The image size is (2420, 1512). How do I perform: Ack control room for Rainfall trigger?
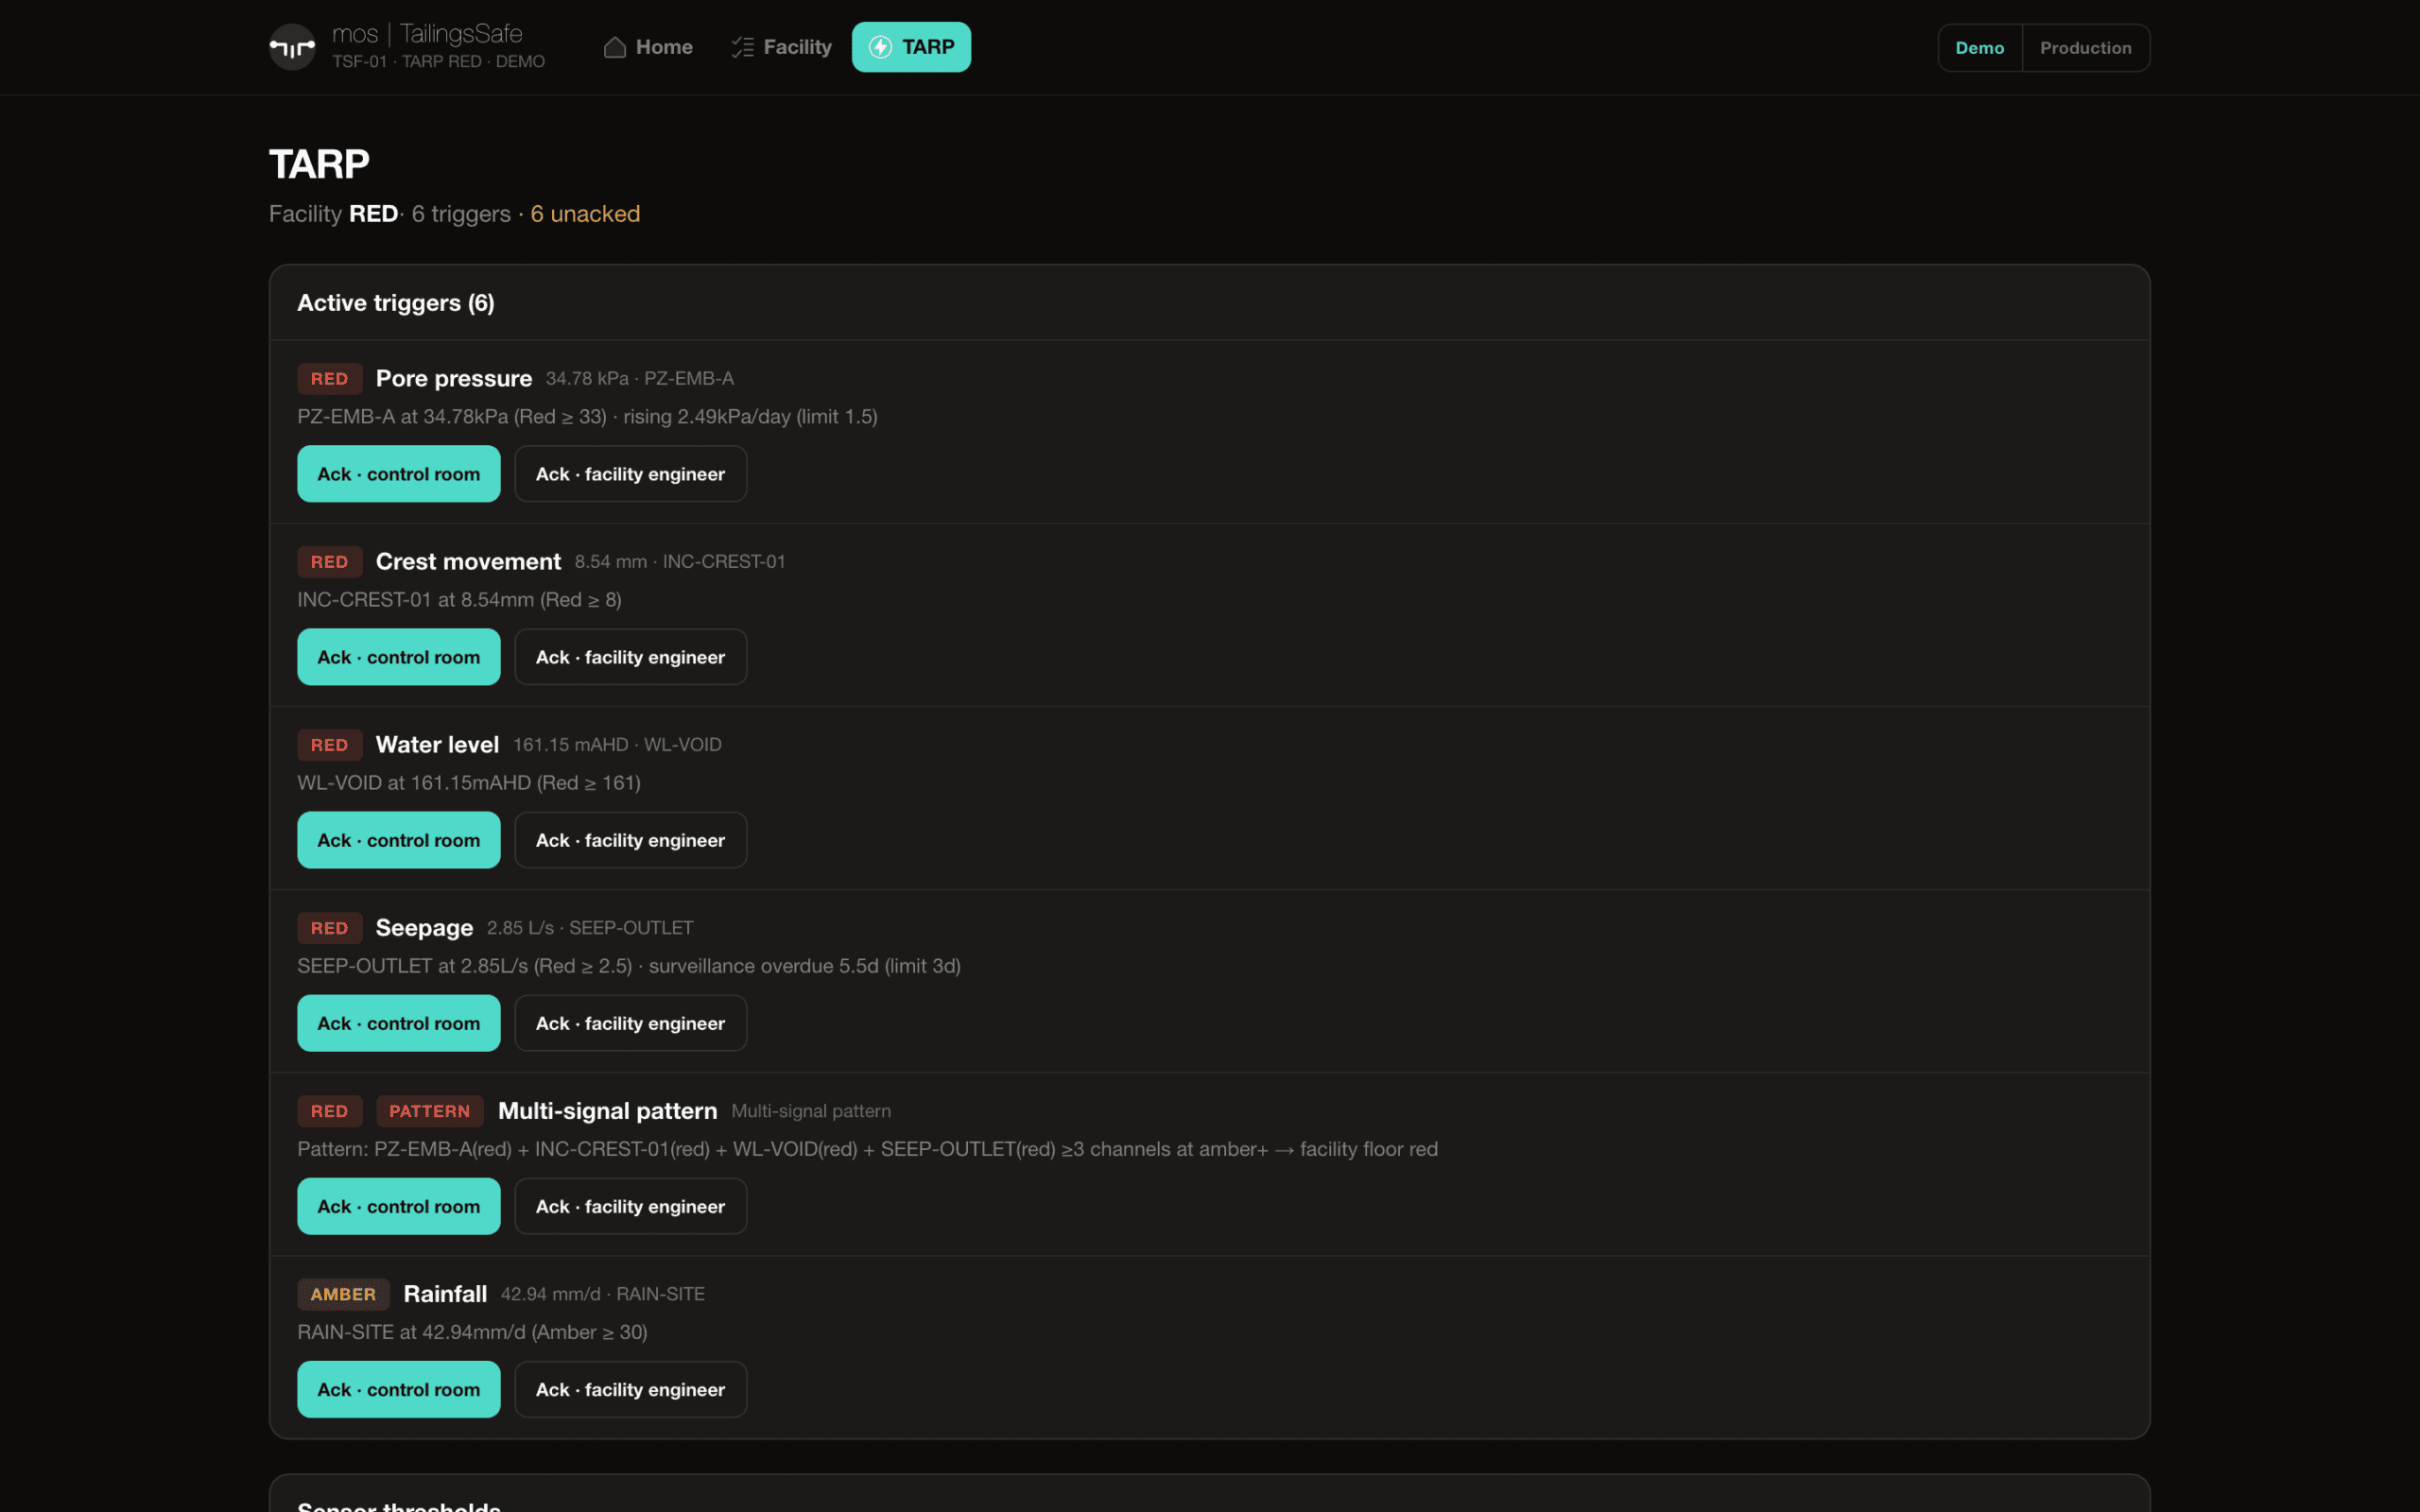(x=398, y=1389)
